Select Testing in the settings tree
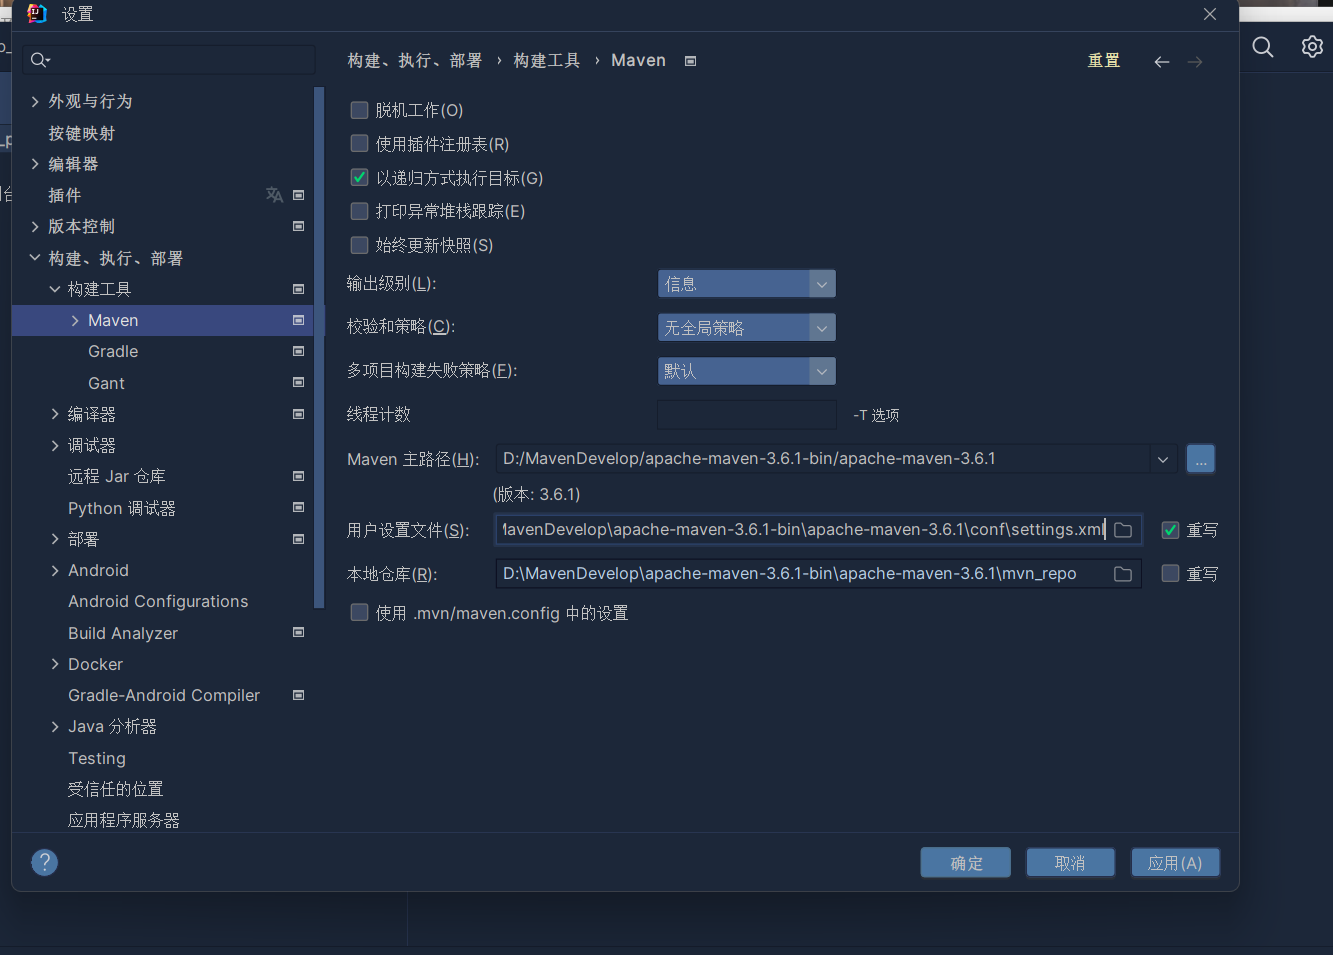The image size is (1333, 955). point(97,758)
